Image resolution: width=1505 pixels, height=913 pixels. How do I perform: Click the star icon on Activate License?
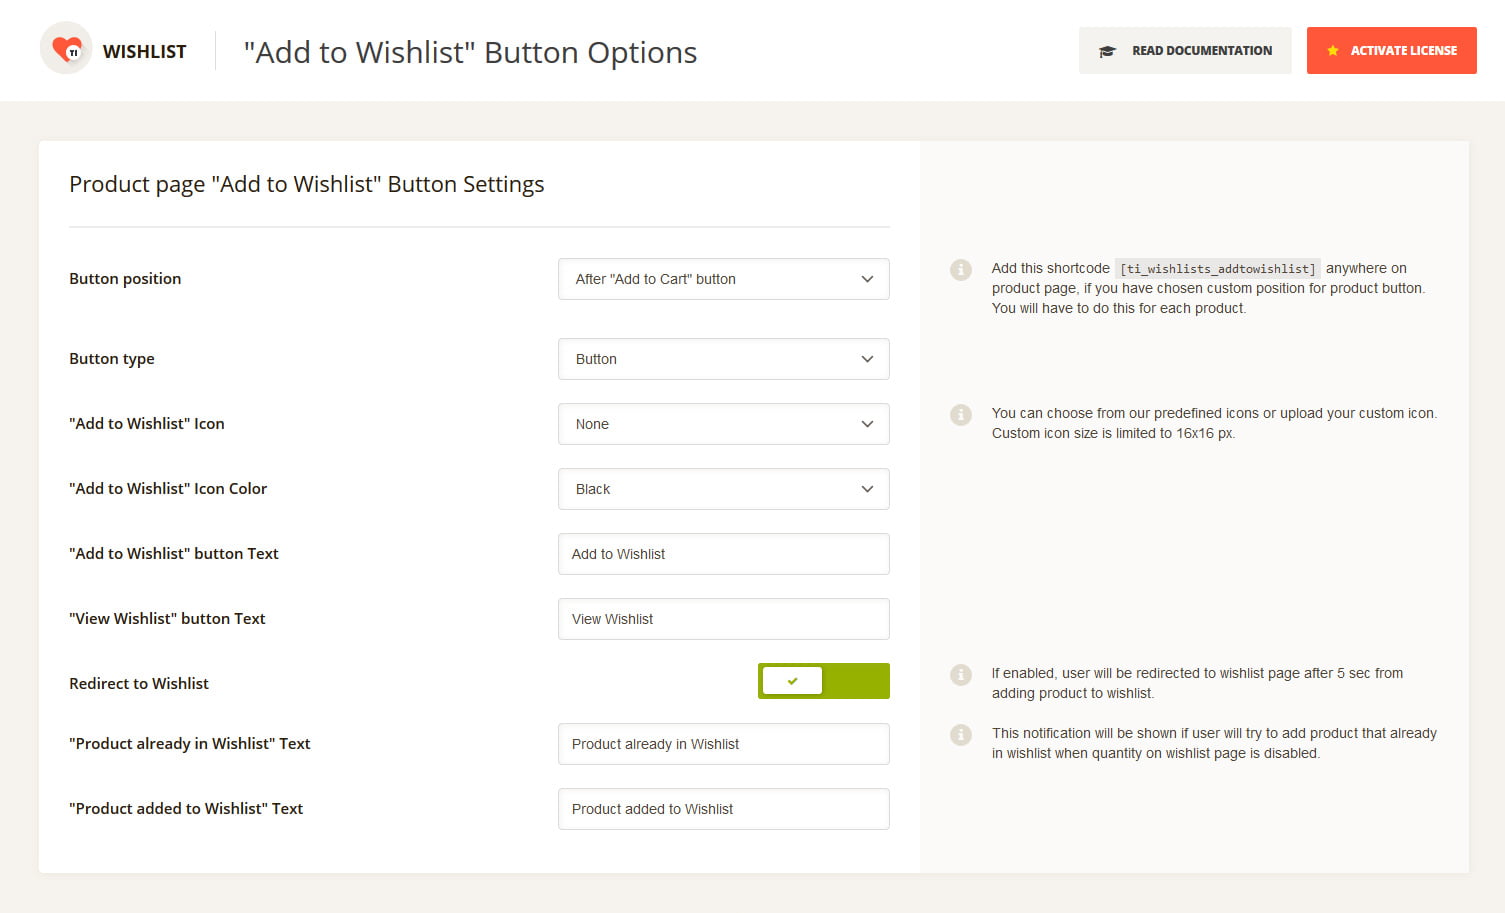(x=1333, y=51)
